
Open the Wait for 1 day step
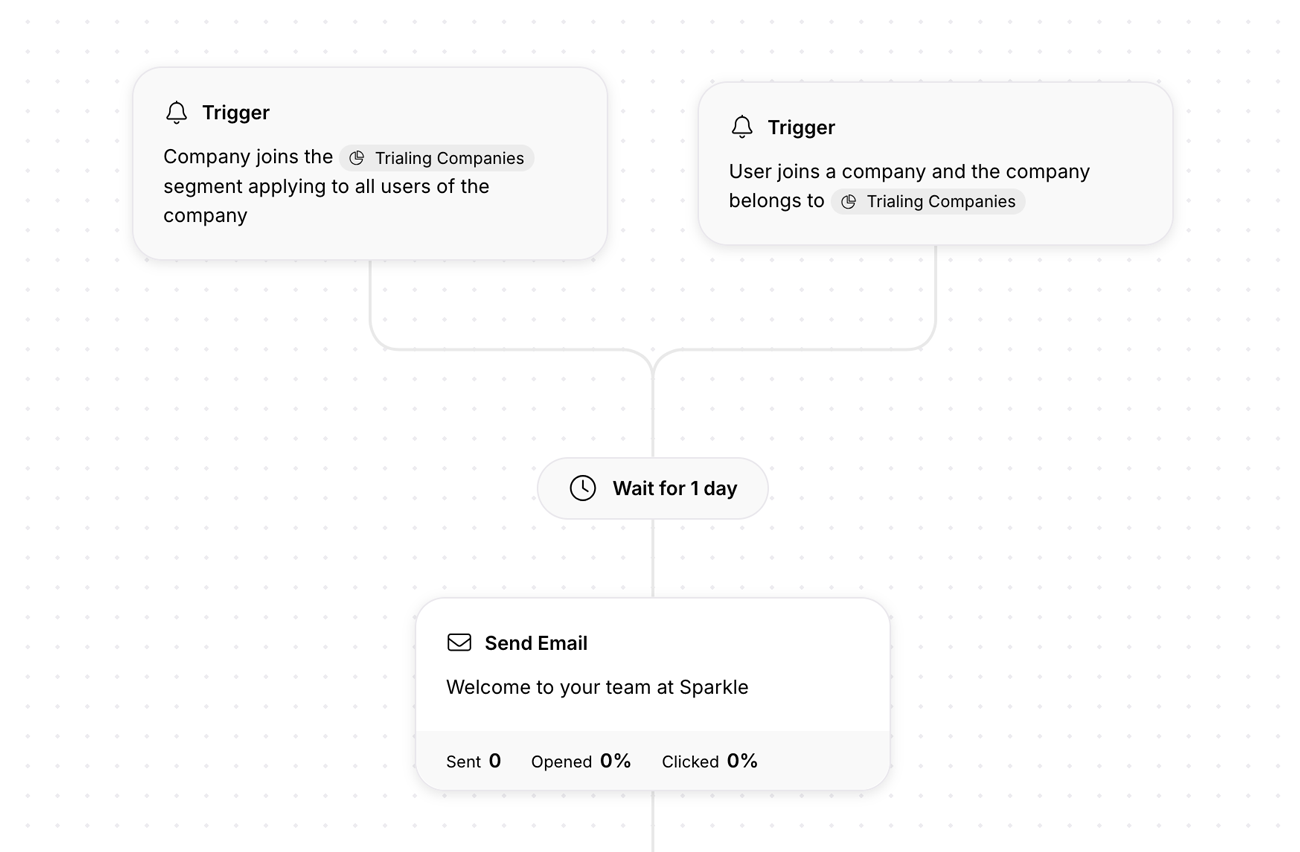click(652, 488)
